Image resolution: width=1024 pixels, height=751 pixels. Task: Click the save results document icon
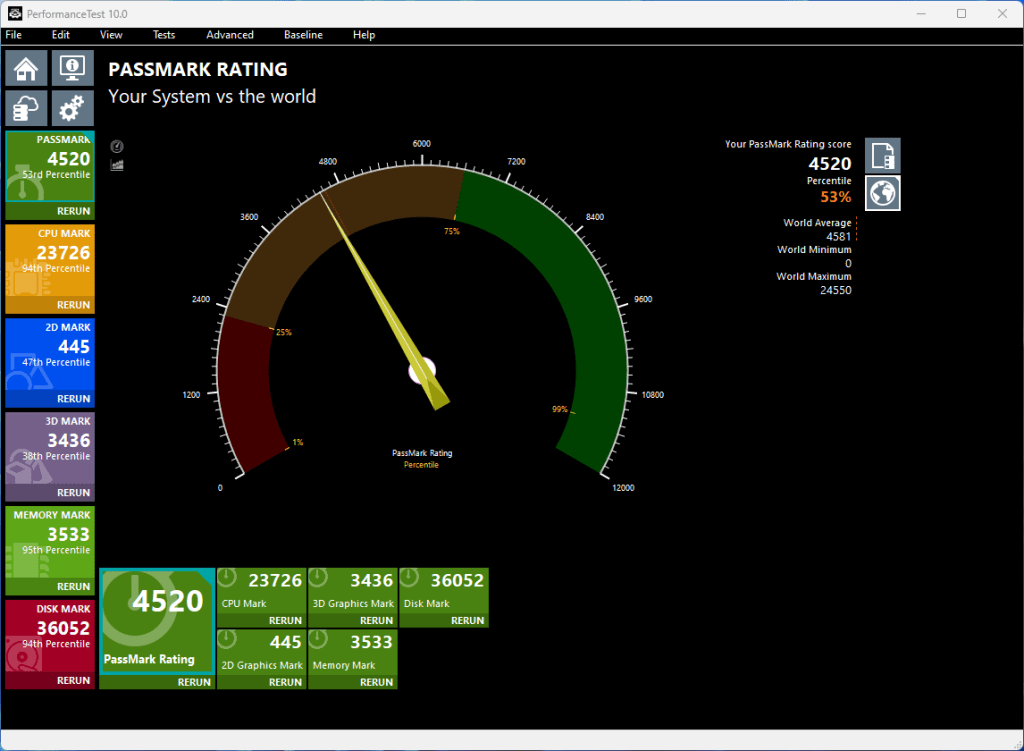pyautogui.click(x=882, y=155)
